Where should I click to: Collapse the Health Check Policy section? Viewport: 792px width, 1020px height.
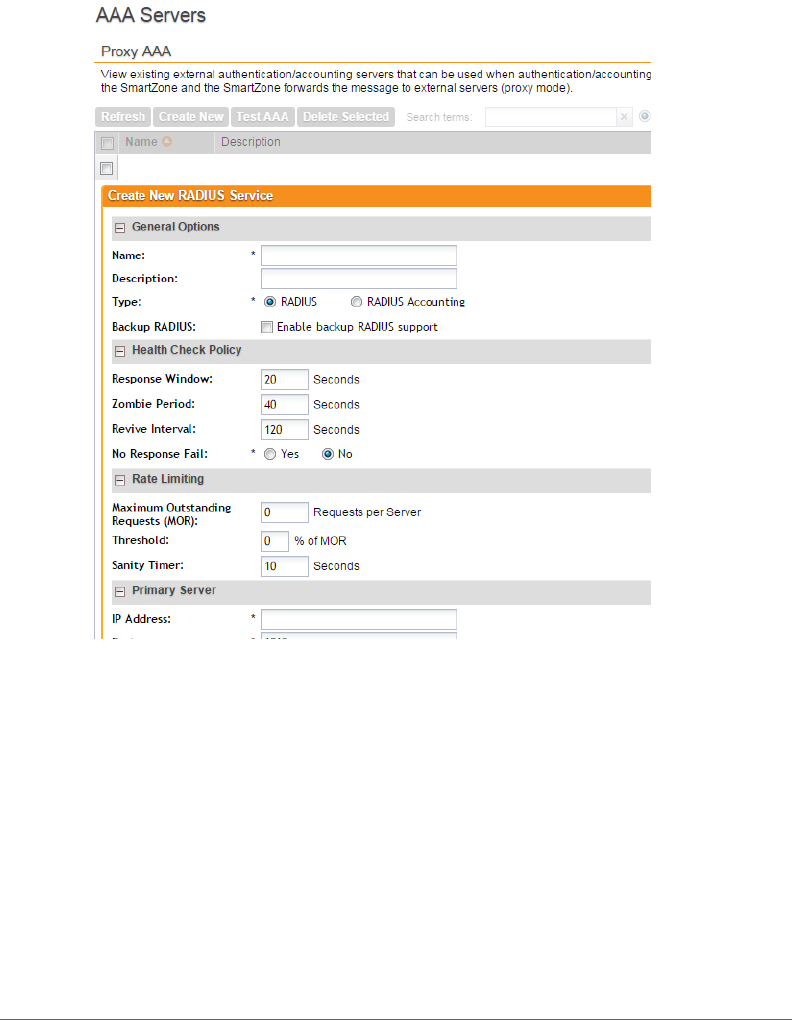(120, 351)
